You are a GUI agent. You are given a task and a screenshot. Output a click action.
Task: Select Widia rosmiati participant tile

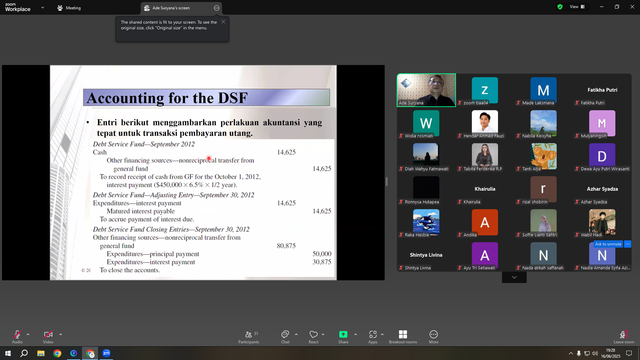[x=426, y=123]
